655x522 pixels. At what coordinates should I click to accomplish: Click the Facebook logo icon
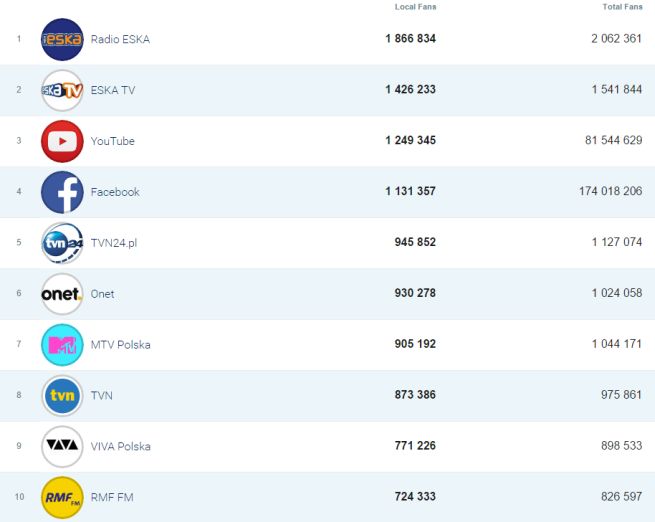pyautogui.click(x=62, y=192)
